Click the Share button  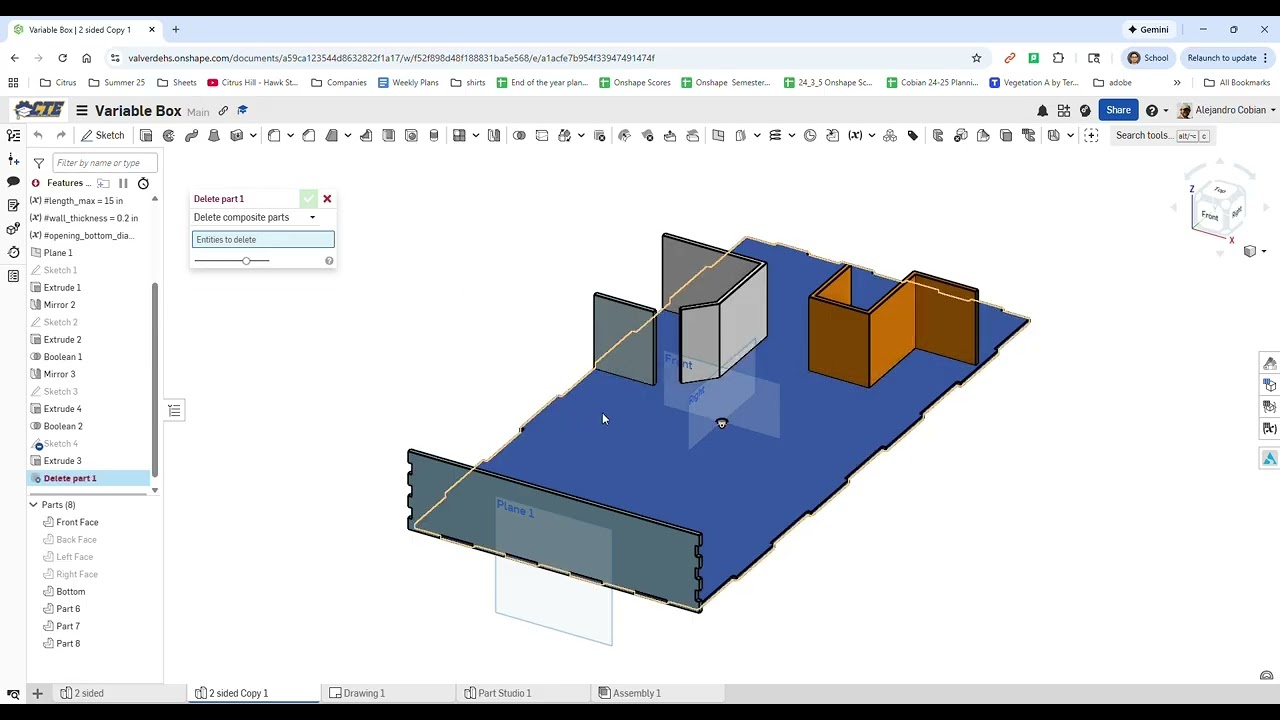1118,110
